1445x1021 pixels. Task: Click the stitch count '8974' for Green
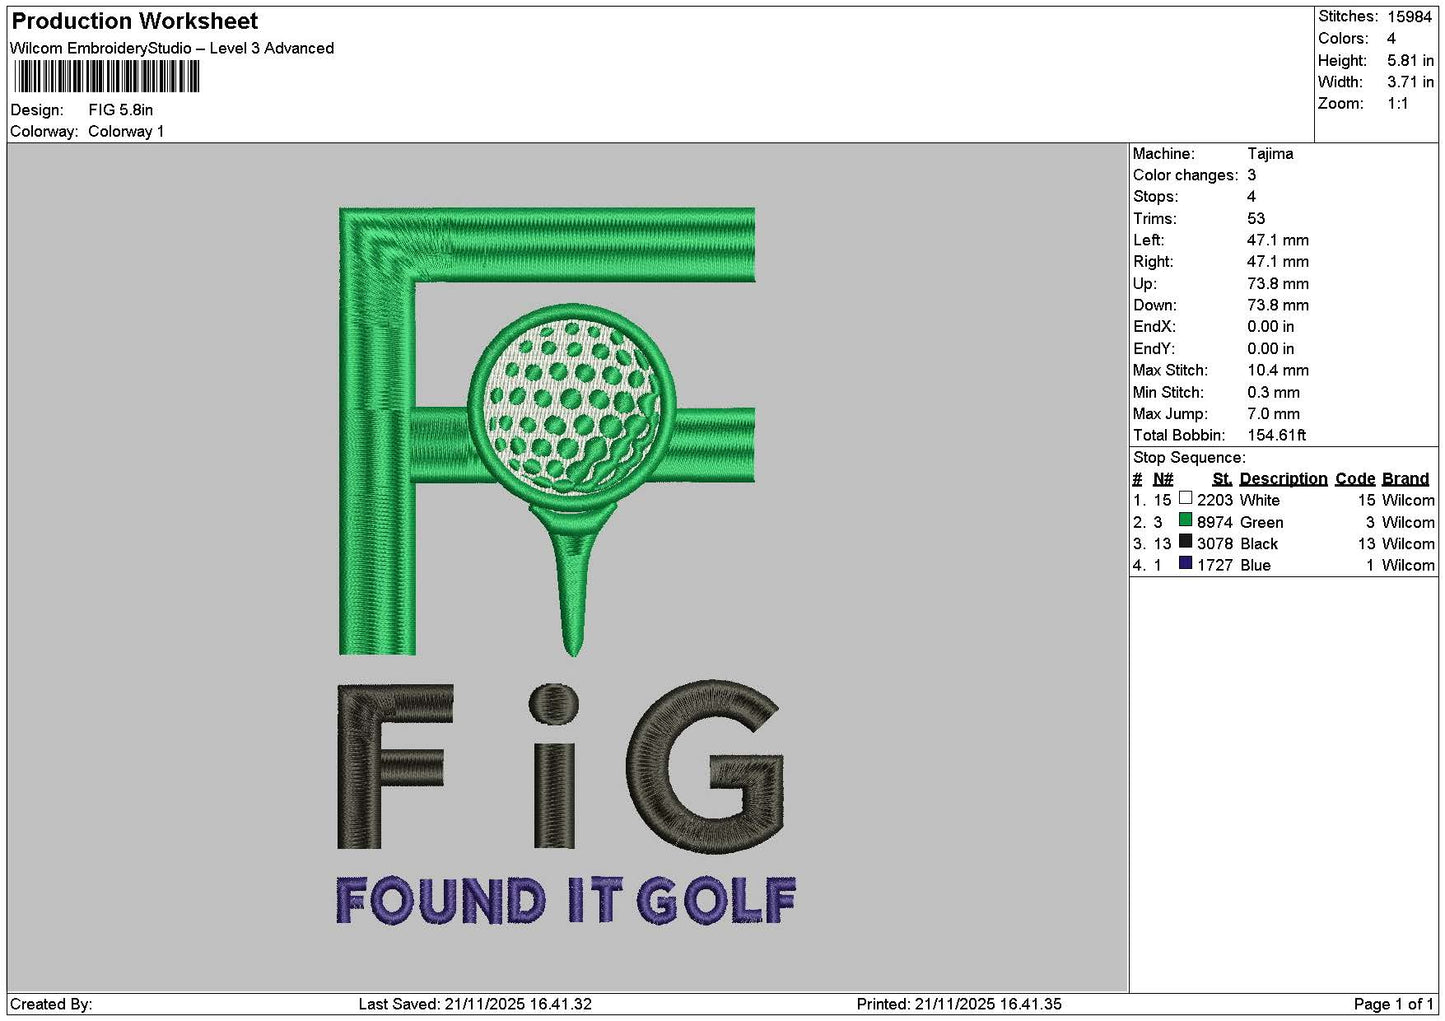1215,522
